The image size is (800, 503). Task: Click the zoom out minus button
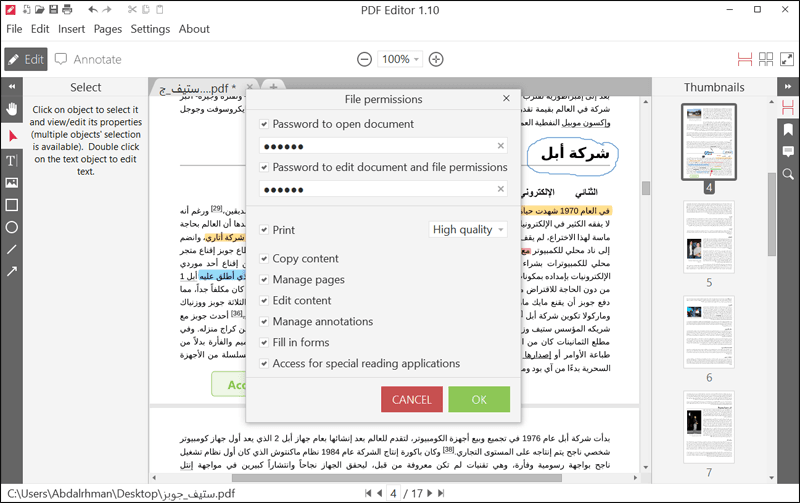(x=364, y=59)
